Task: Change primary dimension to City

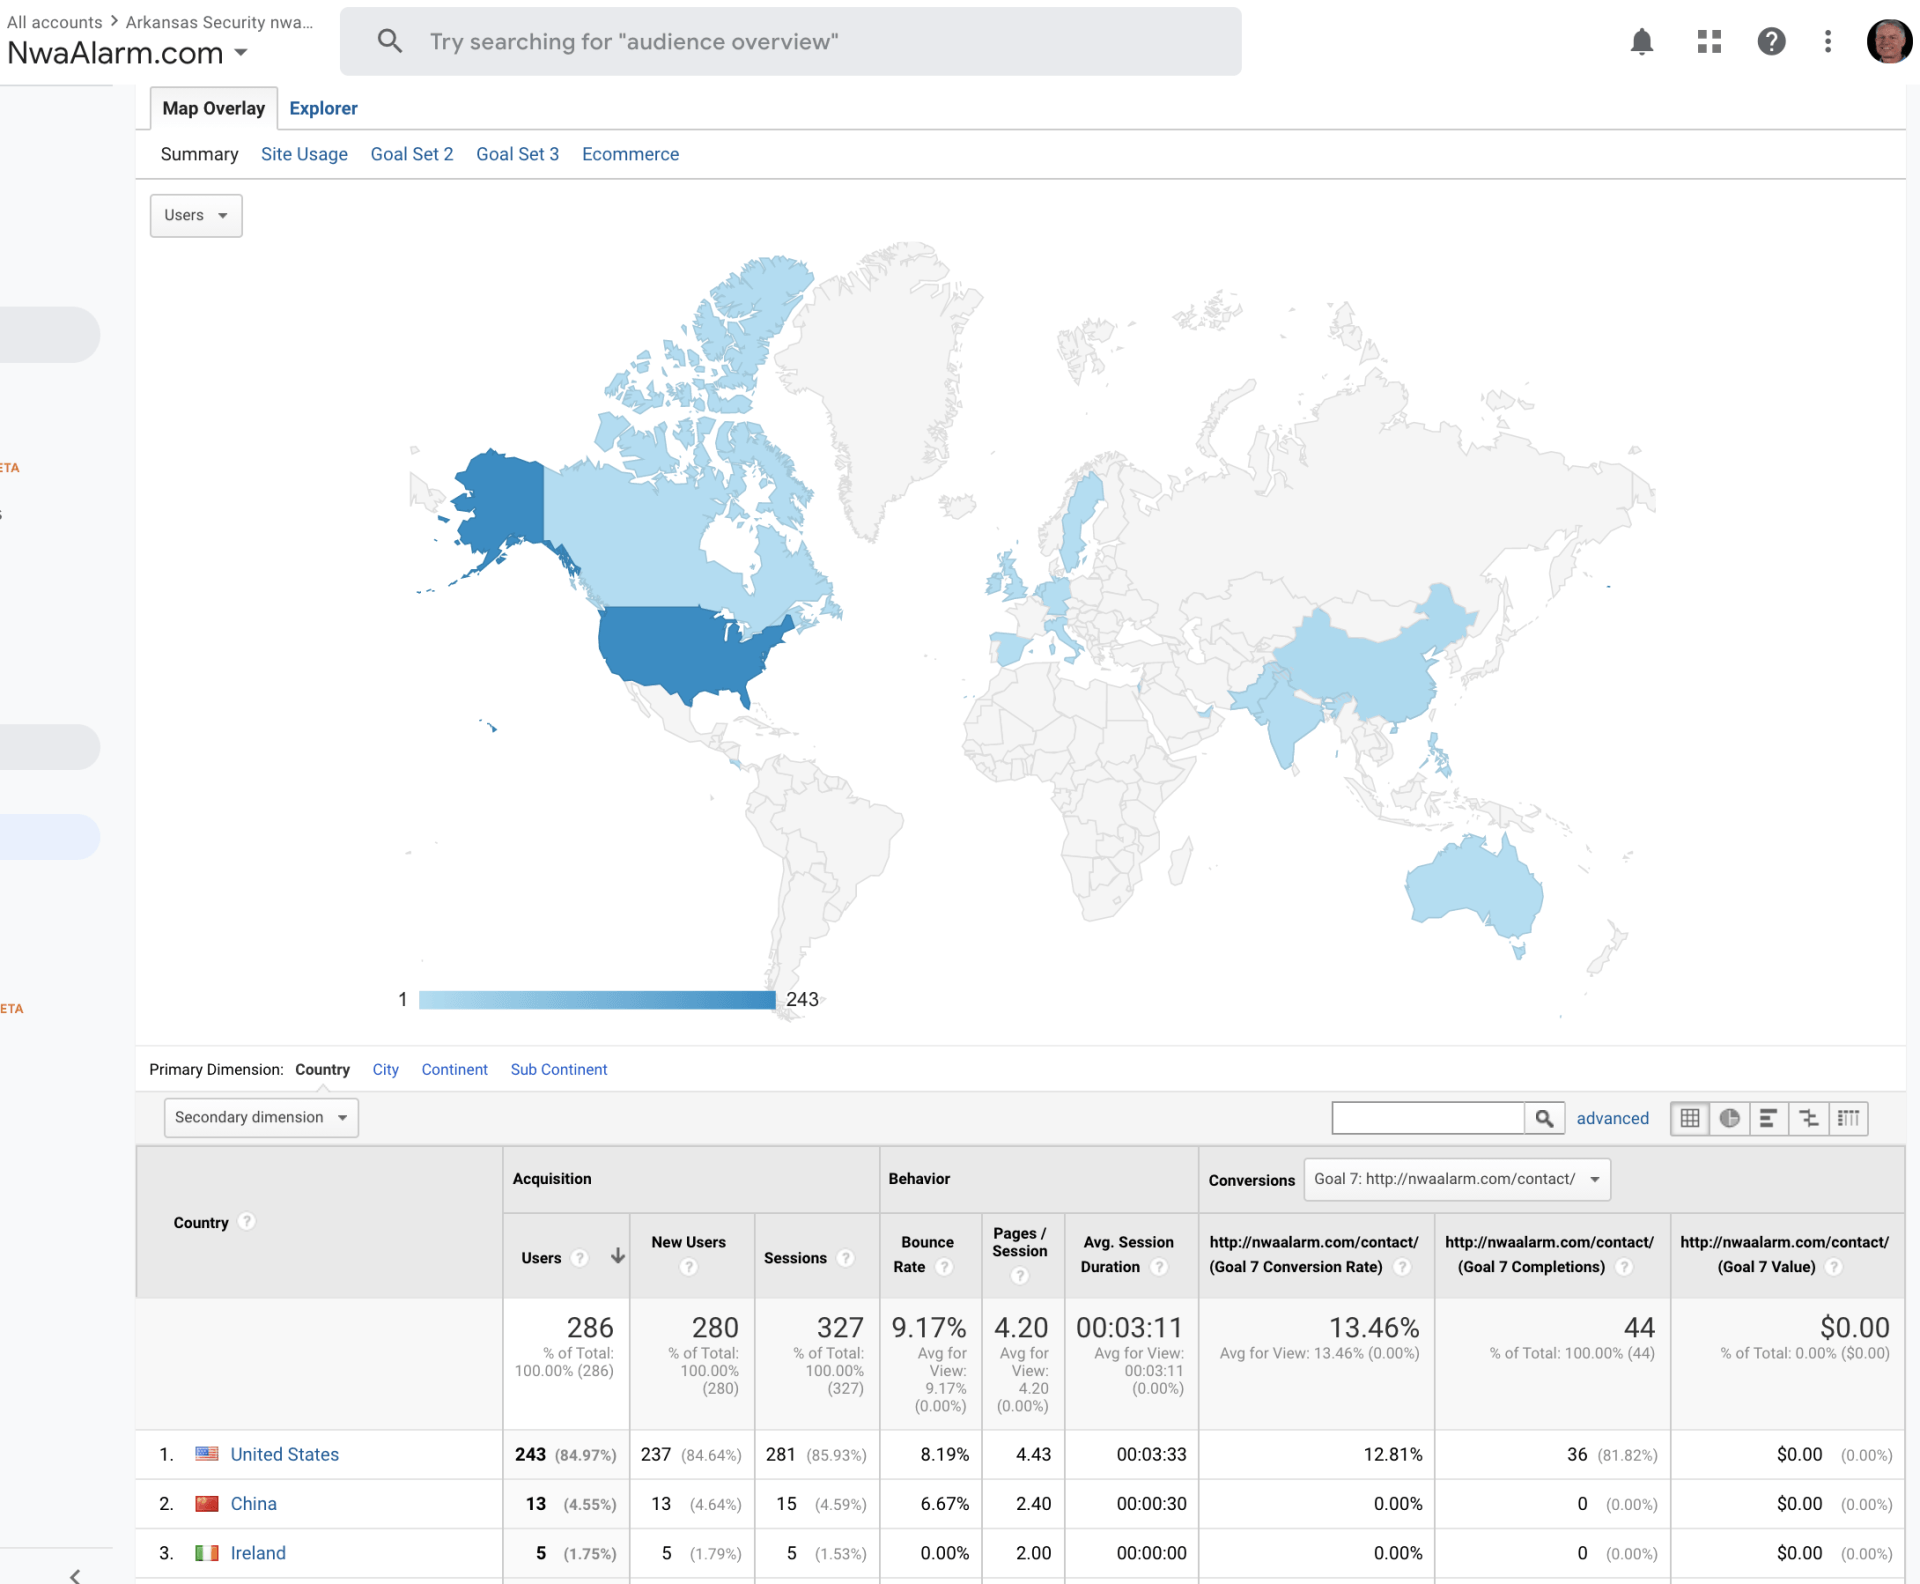Action: 385,1069
